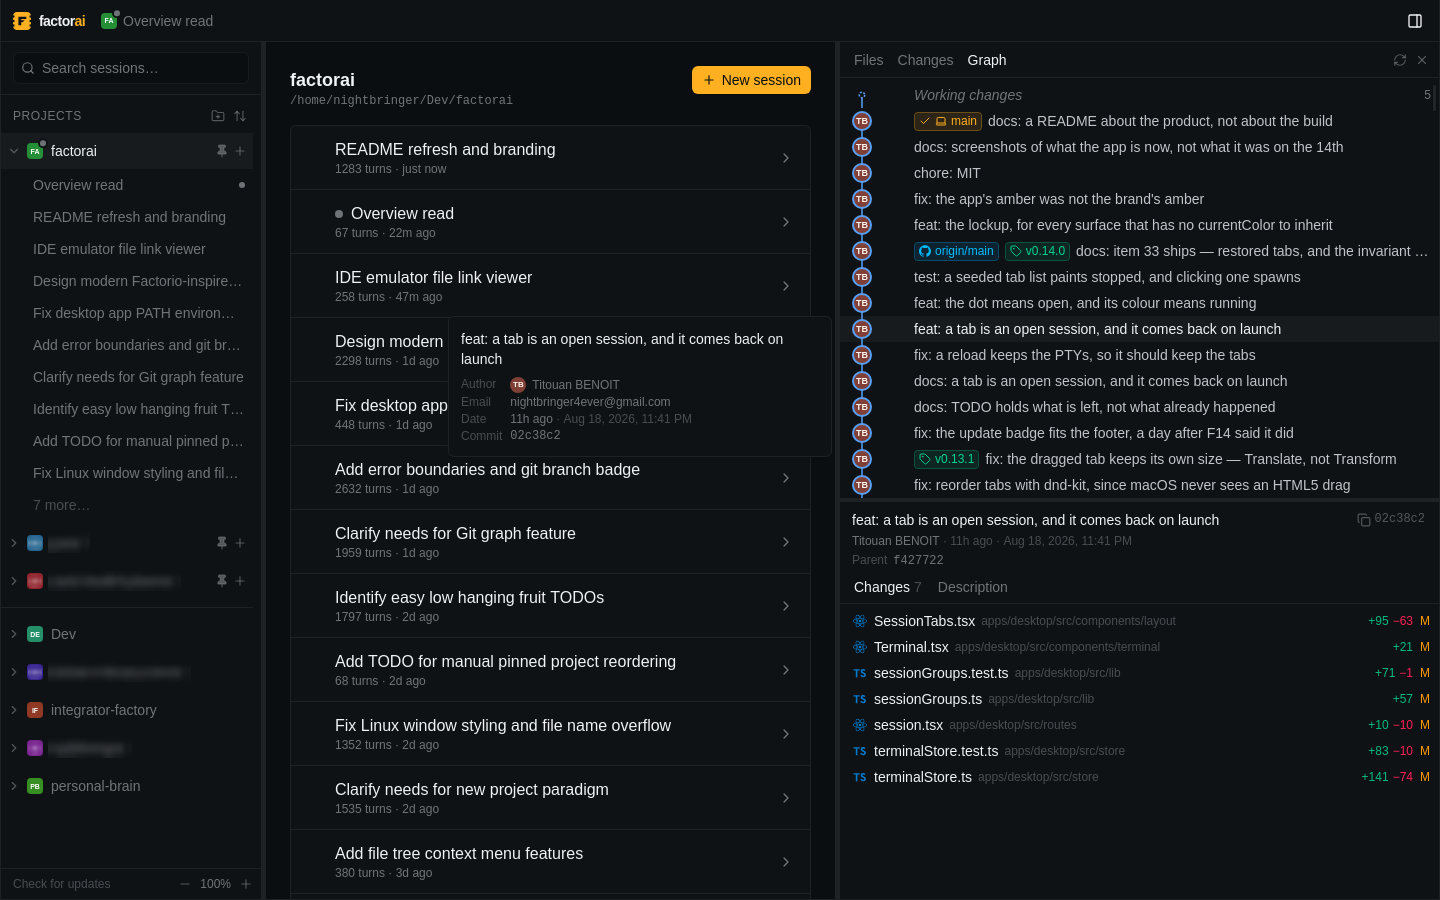The image size is (1440, 900).
Task: Open README refresh and branding chevron
Action: 786,158
